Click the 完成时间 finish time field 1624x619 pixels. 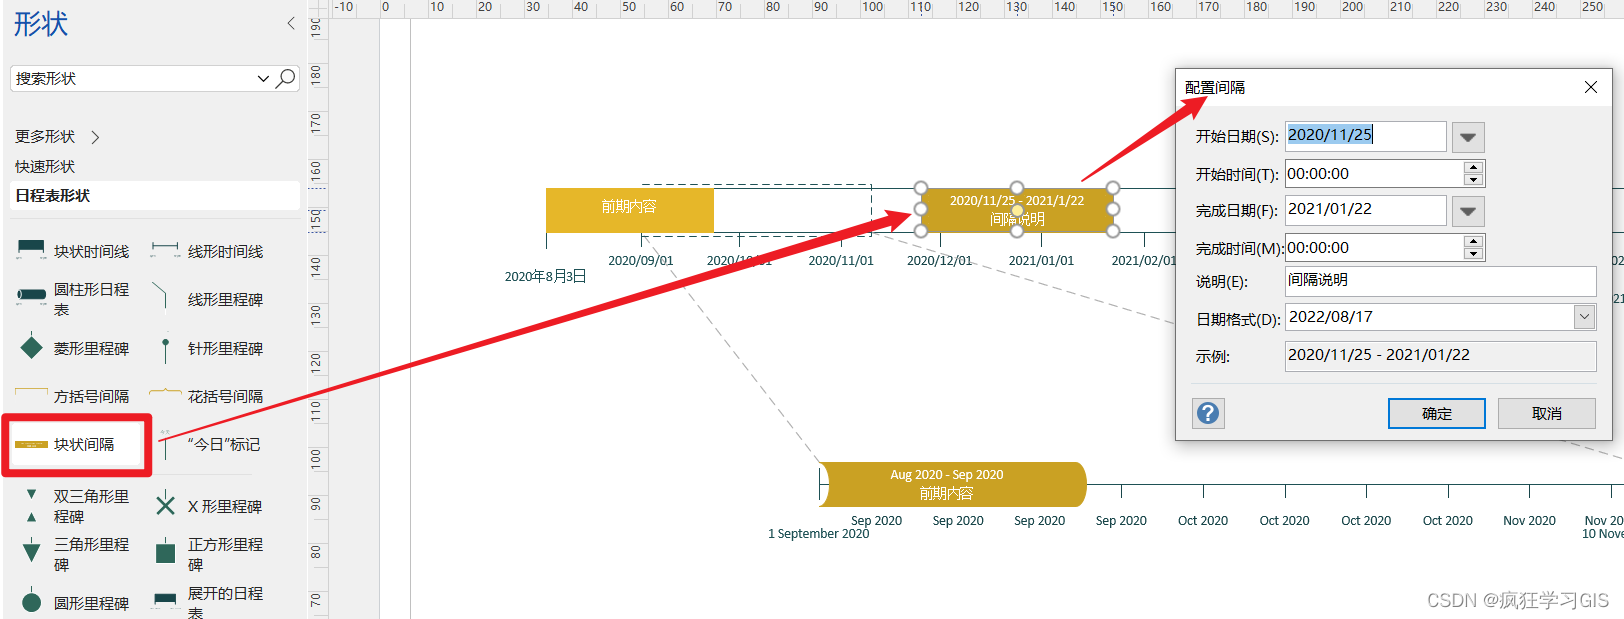point(1374,248)
